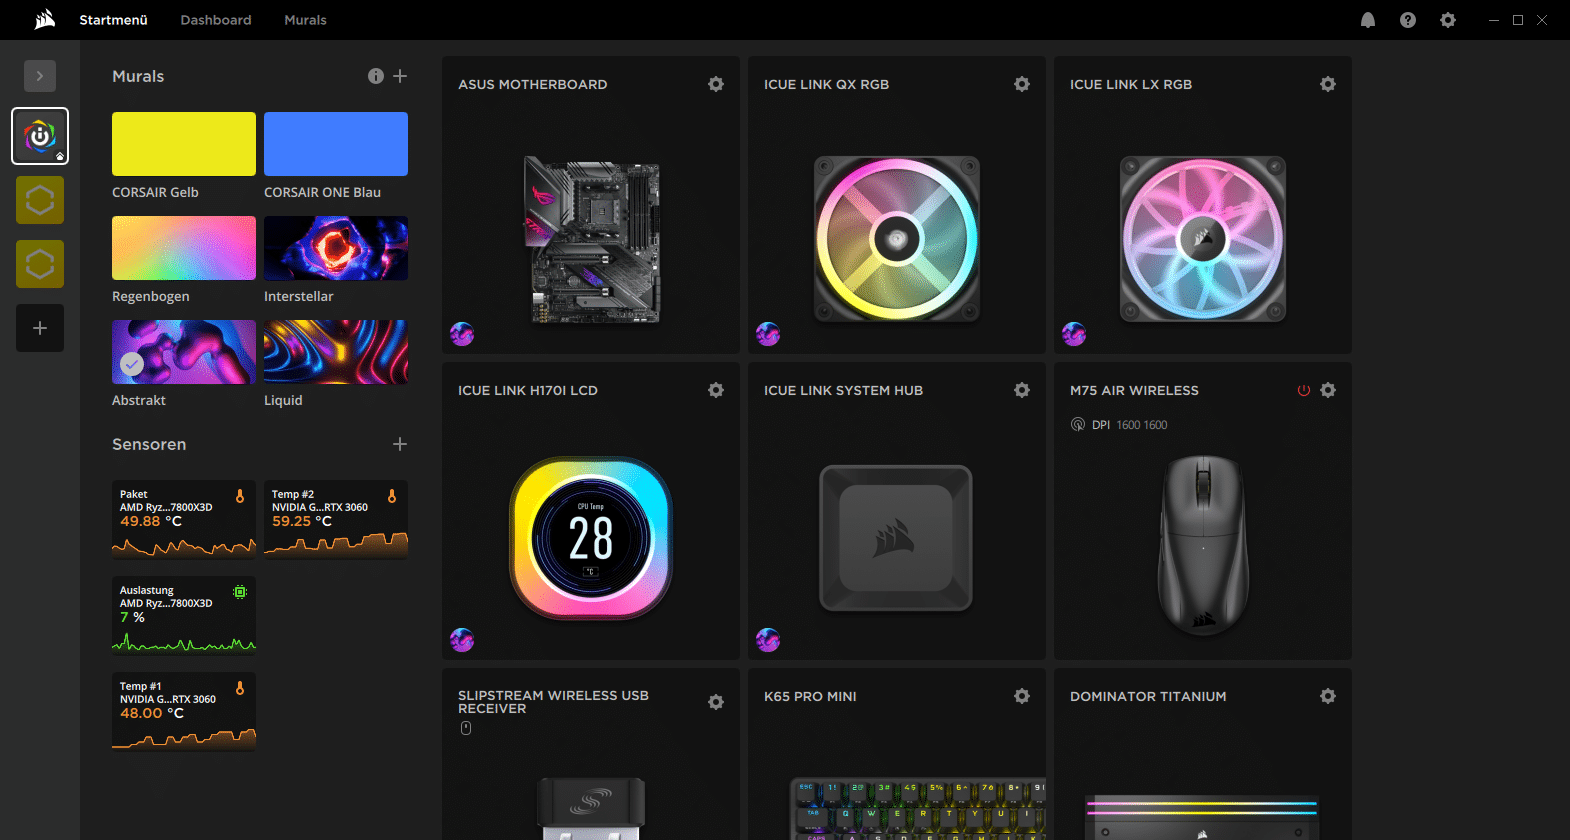The width and height of the screenshot is (1570, 840).
Task: Open the Dominator Titanium device card title
Action: [1148, 697]
